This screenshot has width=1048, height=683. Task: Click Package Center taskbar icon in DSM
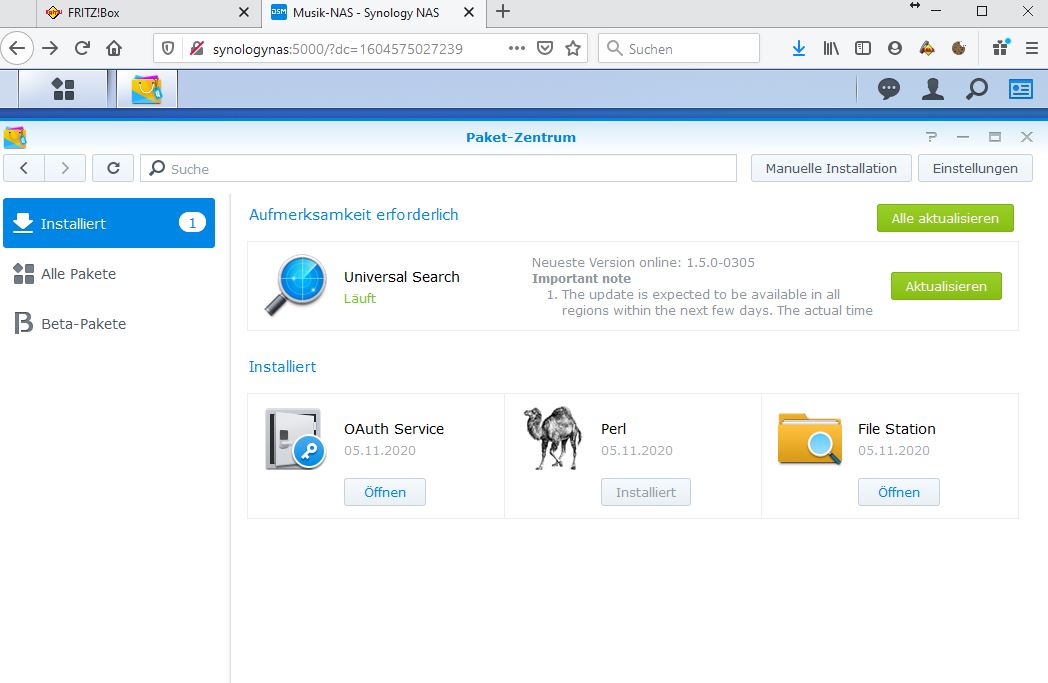click(147, 89)
